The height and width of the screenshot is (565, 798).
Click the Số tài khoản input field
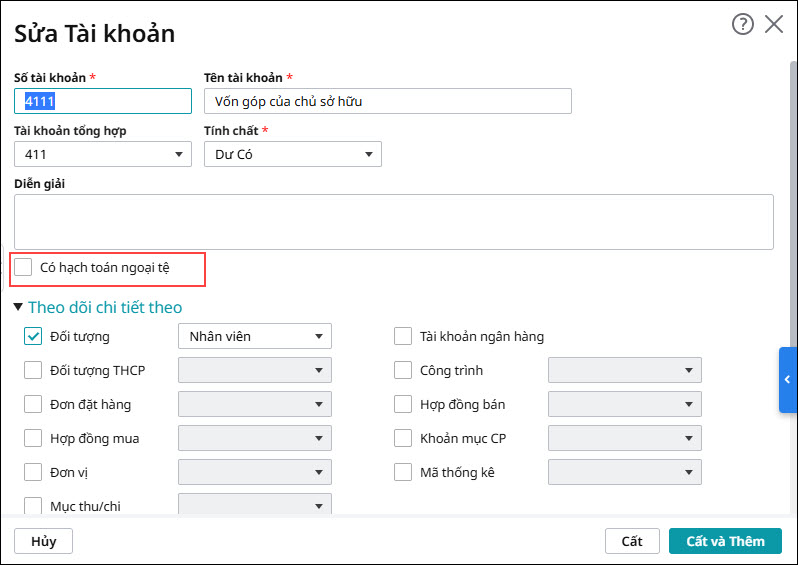pyautogui.click(x=102, y=101)
